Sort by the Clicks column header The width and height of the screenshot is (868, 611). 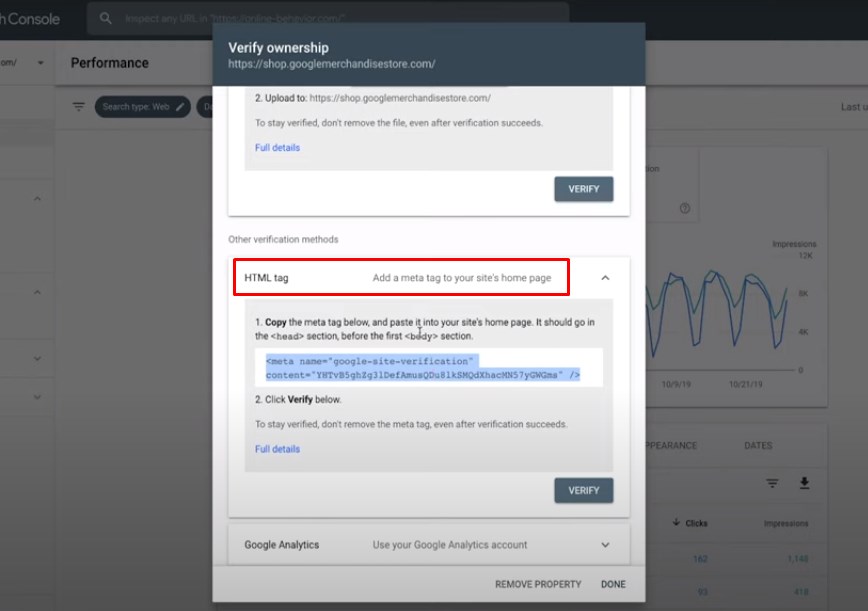coord(690,523)
